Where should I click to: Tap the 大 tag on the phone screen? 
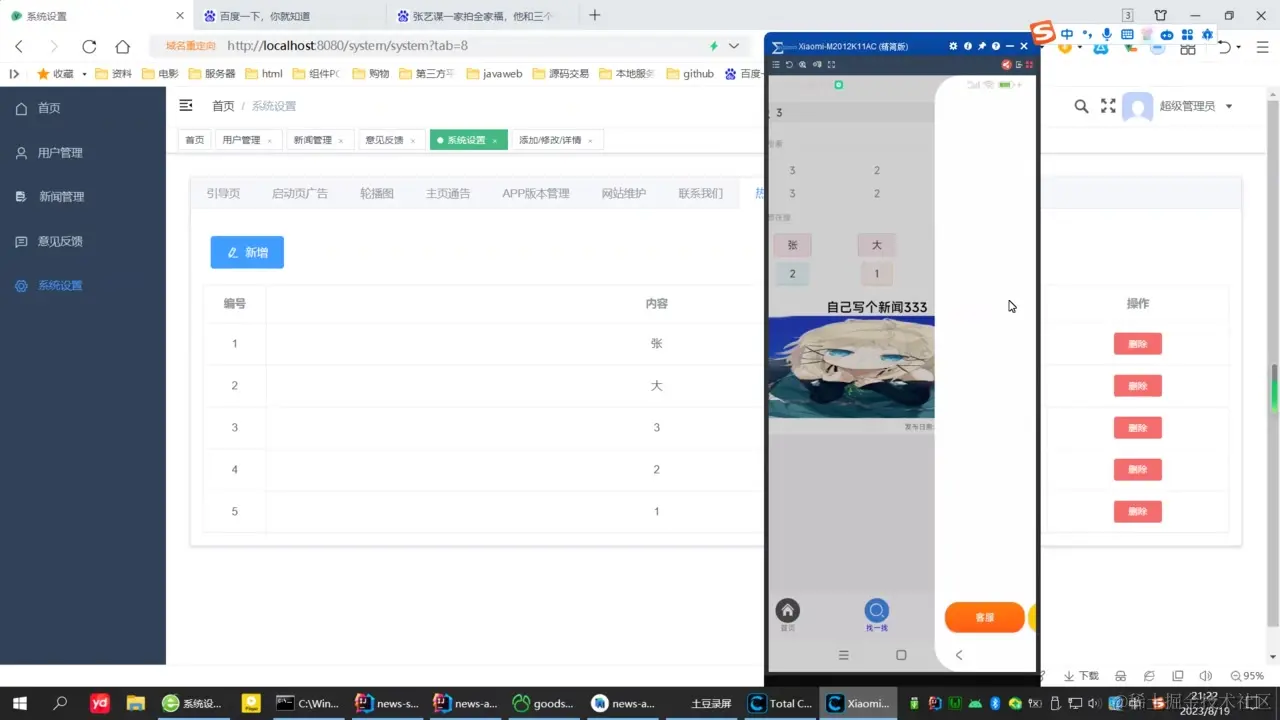click(877, 245)
